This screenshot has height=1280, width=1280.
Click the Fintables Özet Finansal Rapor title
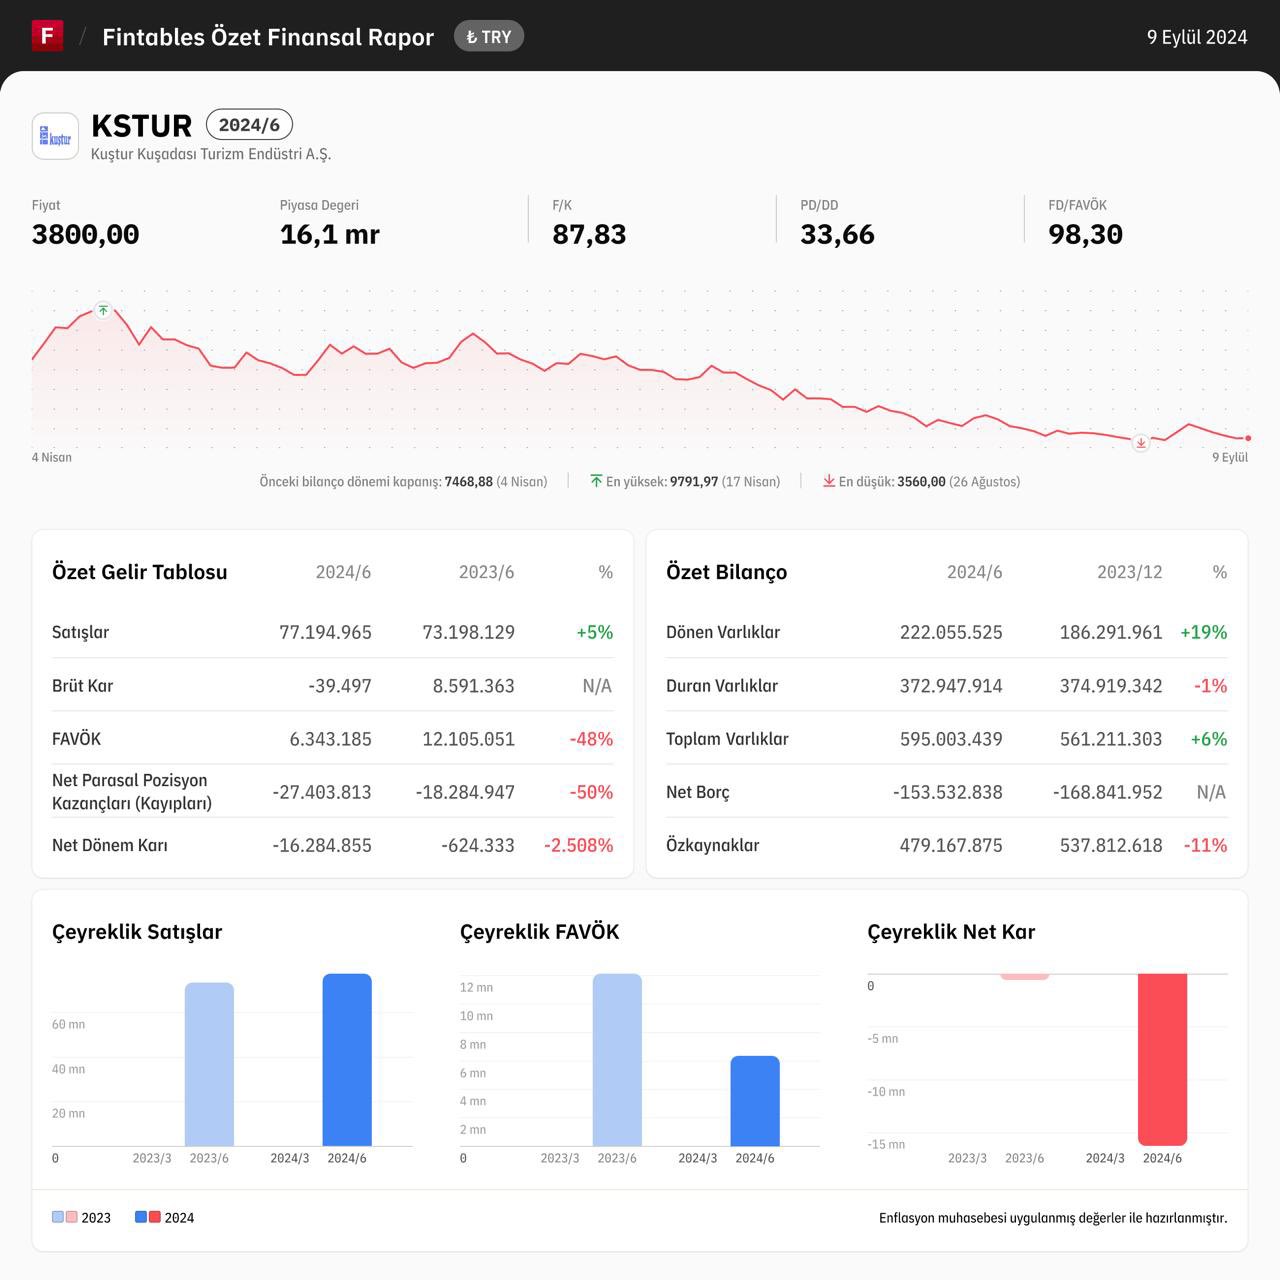(x=268, y=37)
